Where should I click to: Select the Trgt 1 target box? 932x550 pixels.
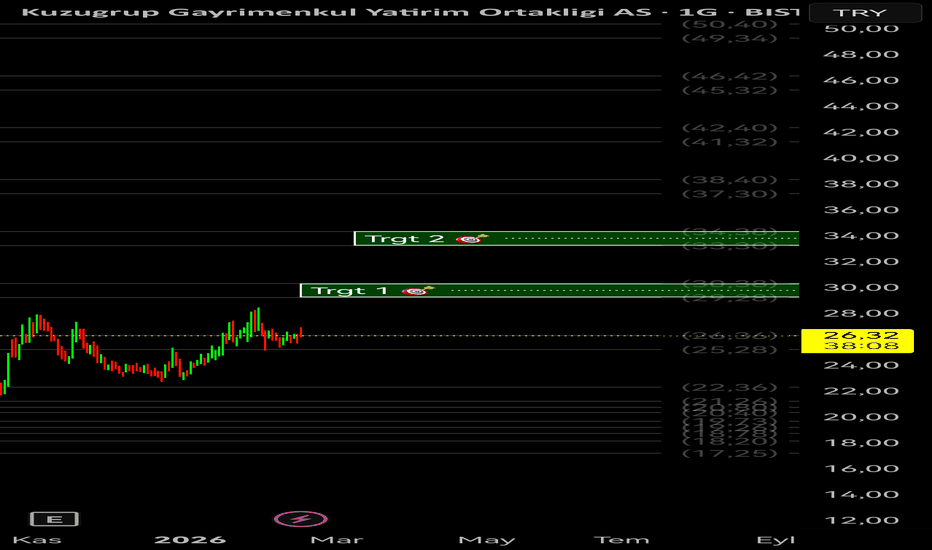click(550, 290)
